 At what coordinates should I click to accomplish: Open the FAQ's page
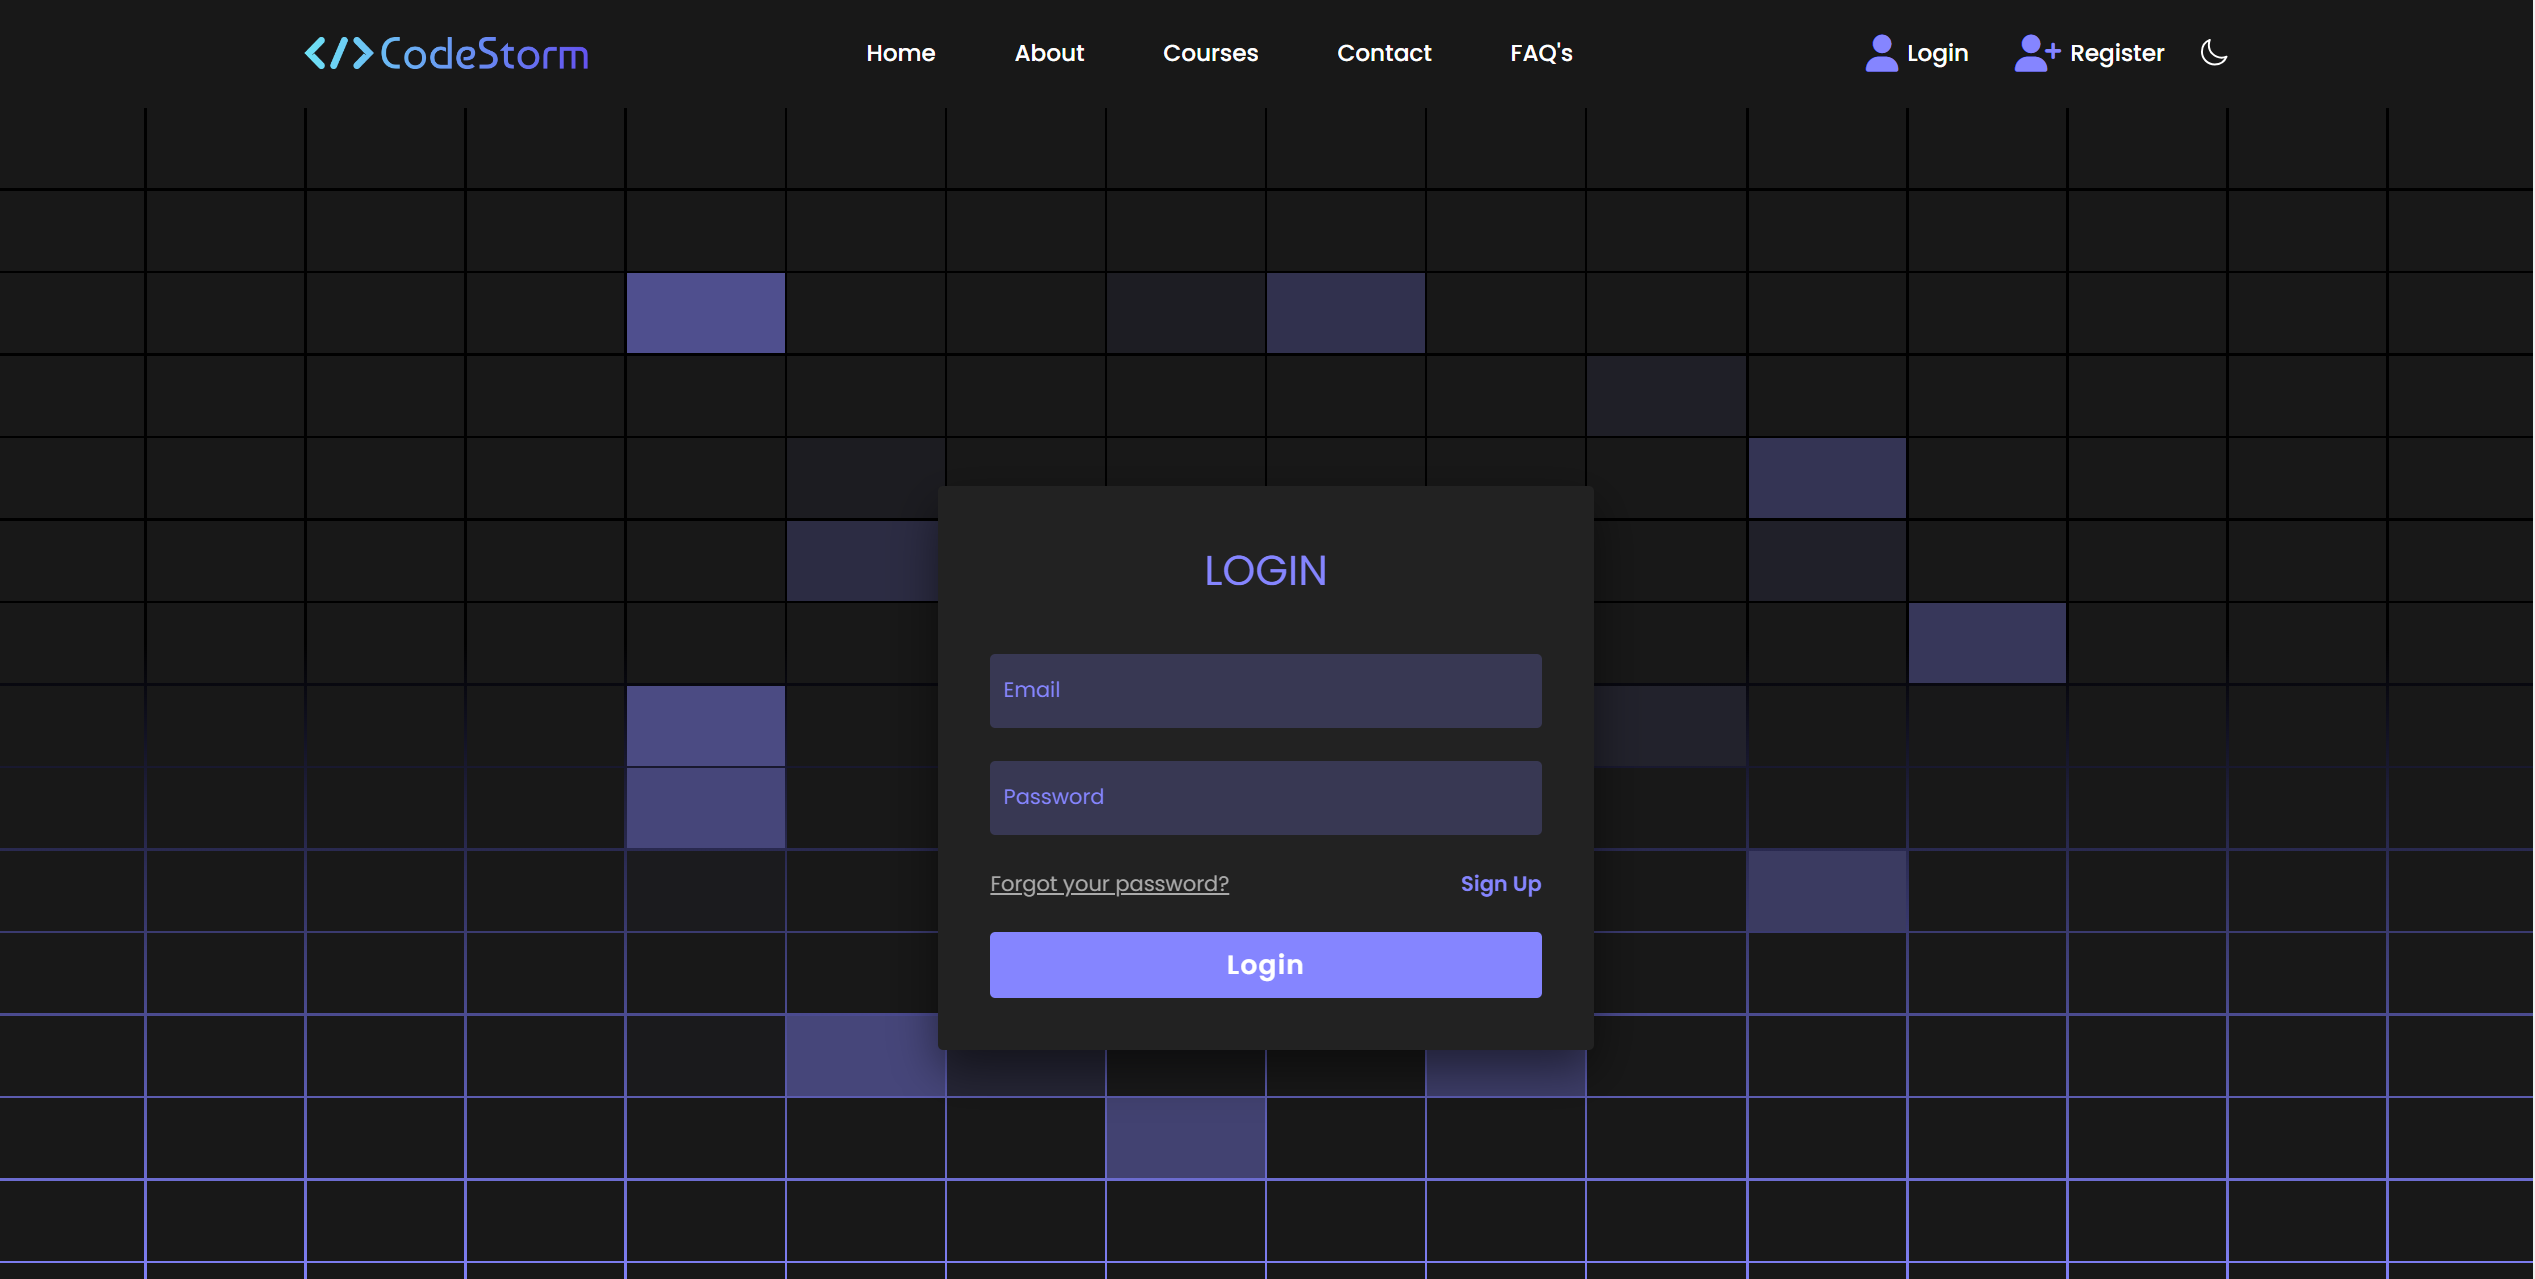[1541, 53]
